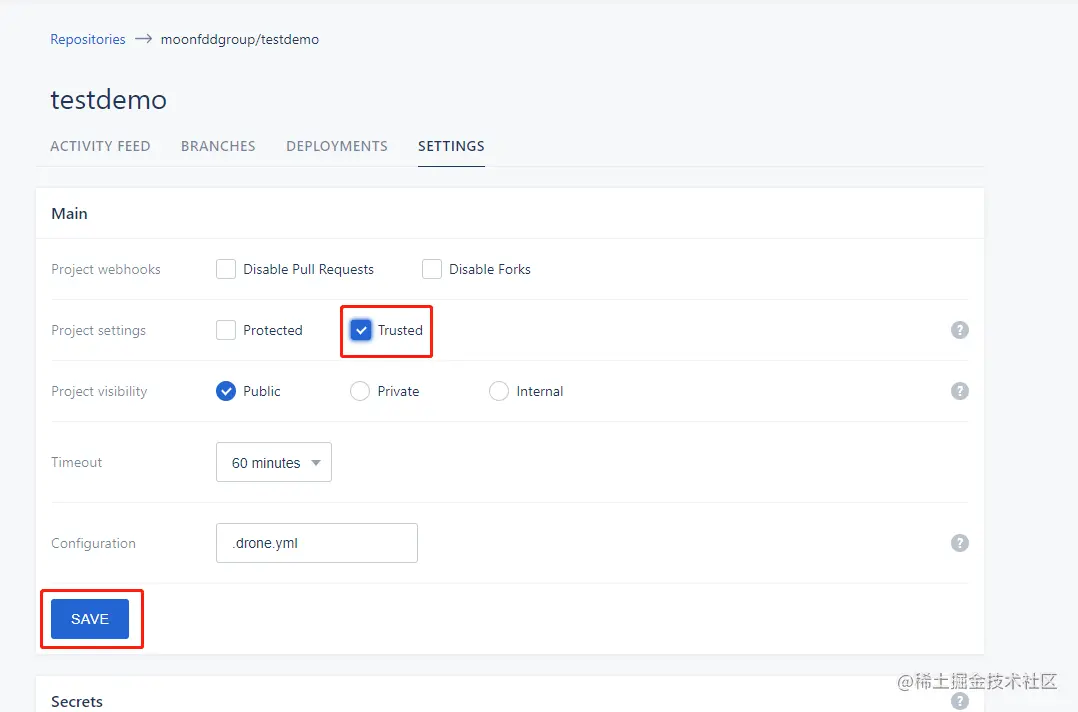Uncheck the Trusted checkbox
The height and width of the screenshot is (712, 1078).
click(360, 330)
